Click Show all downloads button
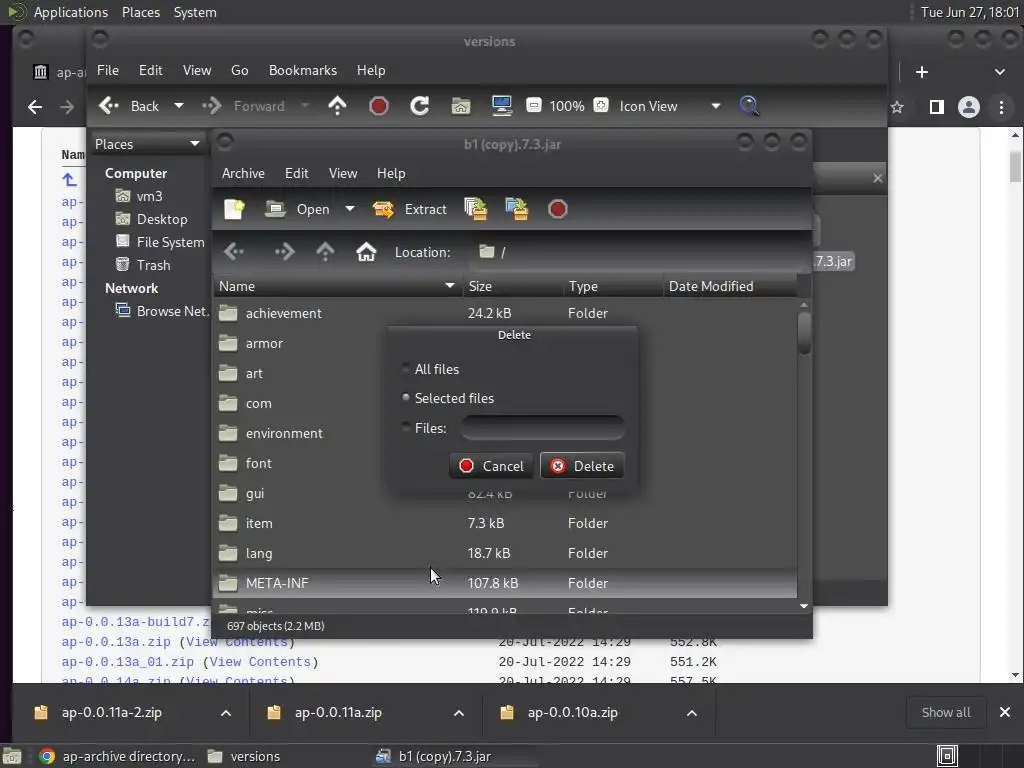 coord(946,712)
